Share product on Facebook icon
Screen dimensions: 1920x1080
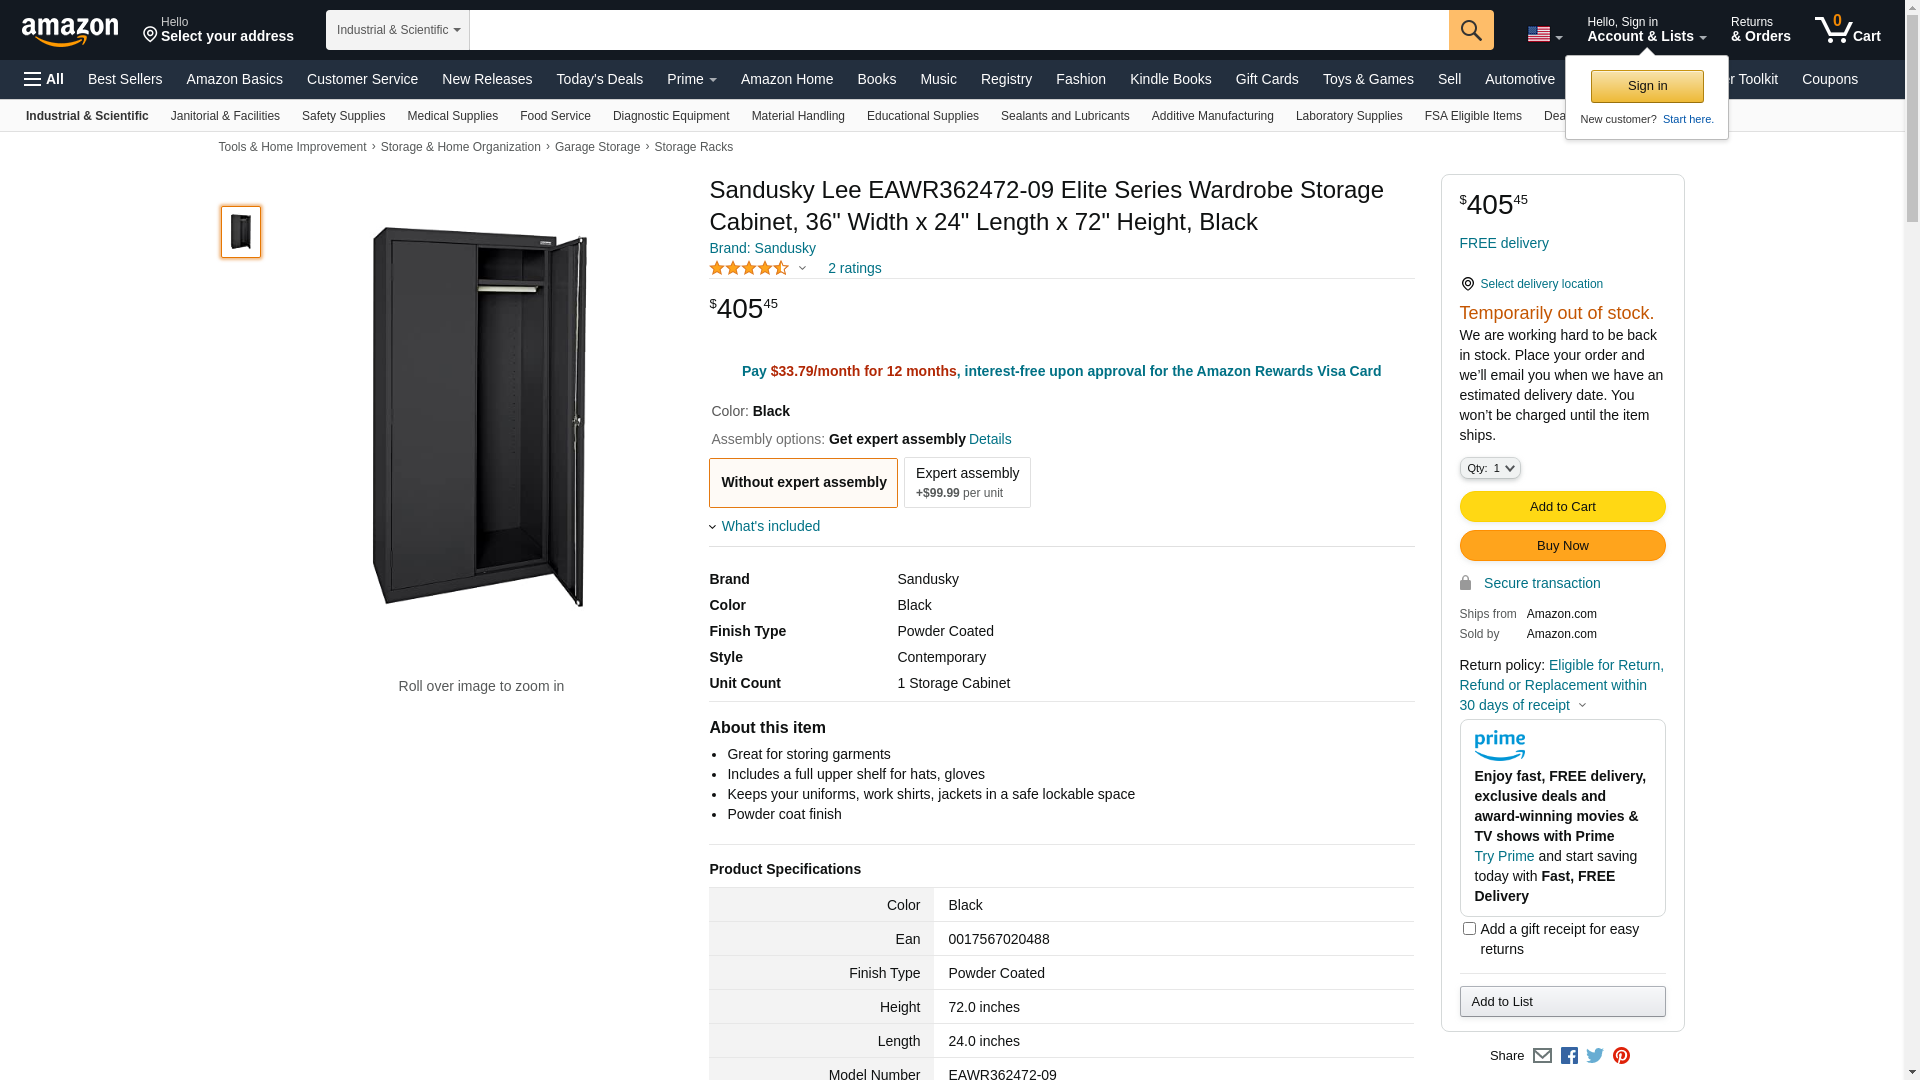click(x=1569, y=1056)
